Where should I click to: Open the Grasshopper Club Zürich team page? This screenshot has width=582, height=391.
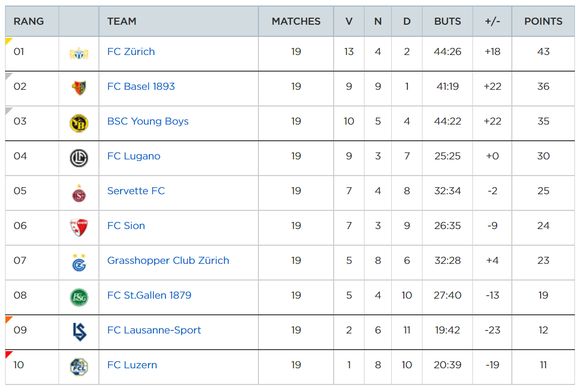[168, 260]
